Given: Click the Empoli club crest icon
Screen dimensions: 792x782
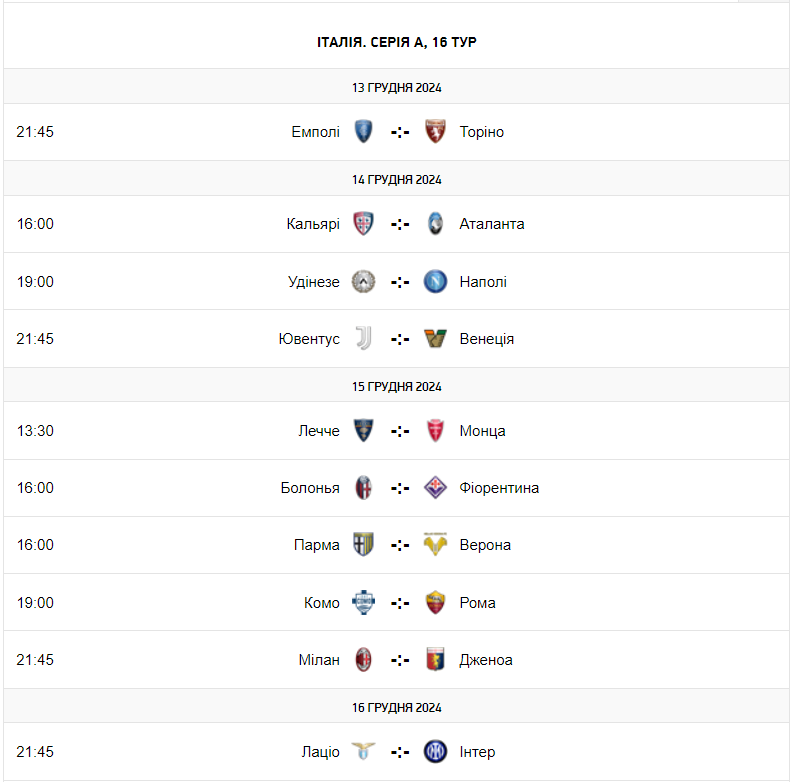Looking at the screenshot, I should pos(364,132).
